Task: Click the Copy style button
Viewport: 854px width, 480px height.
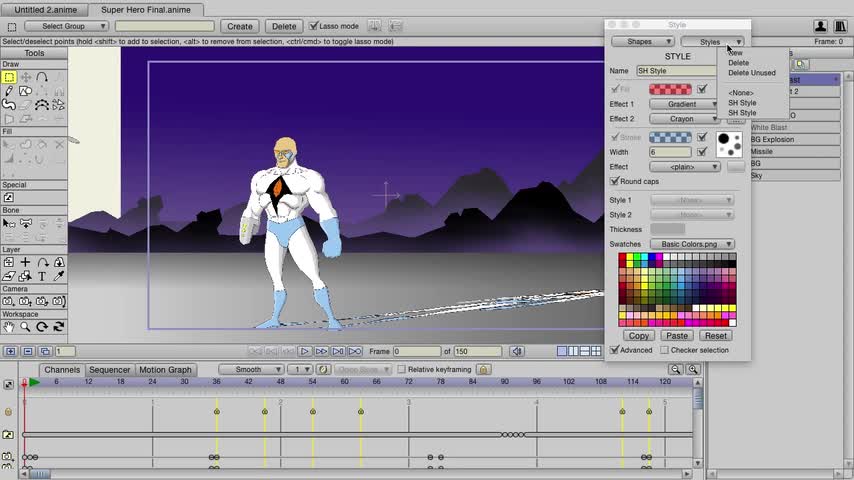Action: click(x=638, y=336)
